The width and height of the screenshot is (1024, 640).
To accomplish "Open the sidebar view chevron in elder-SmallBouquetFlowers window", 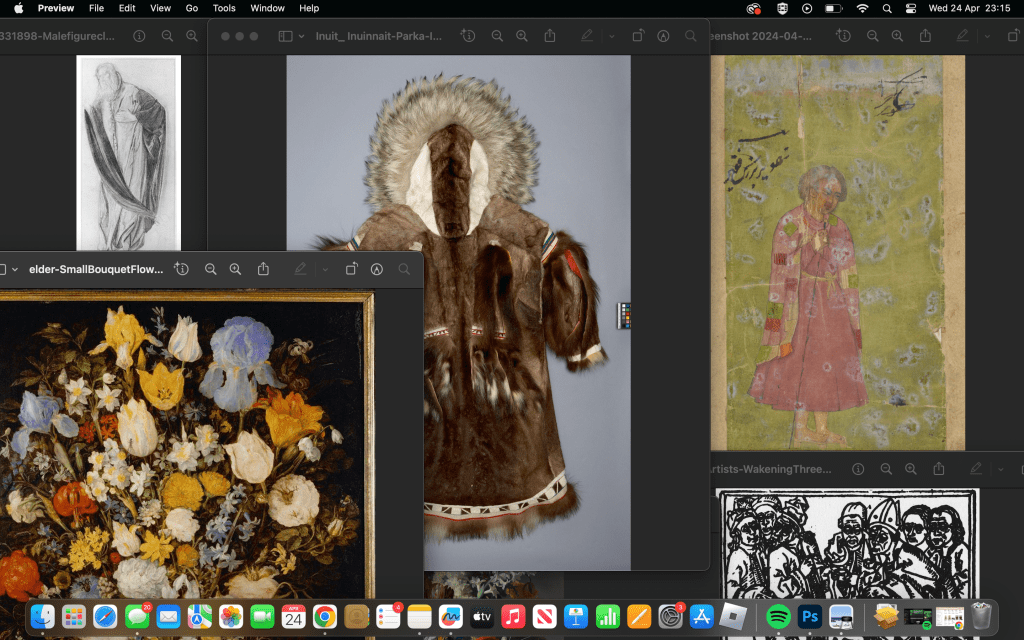I will pos(15,269).
